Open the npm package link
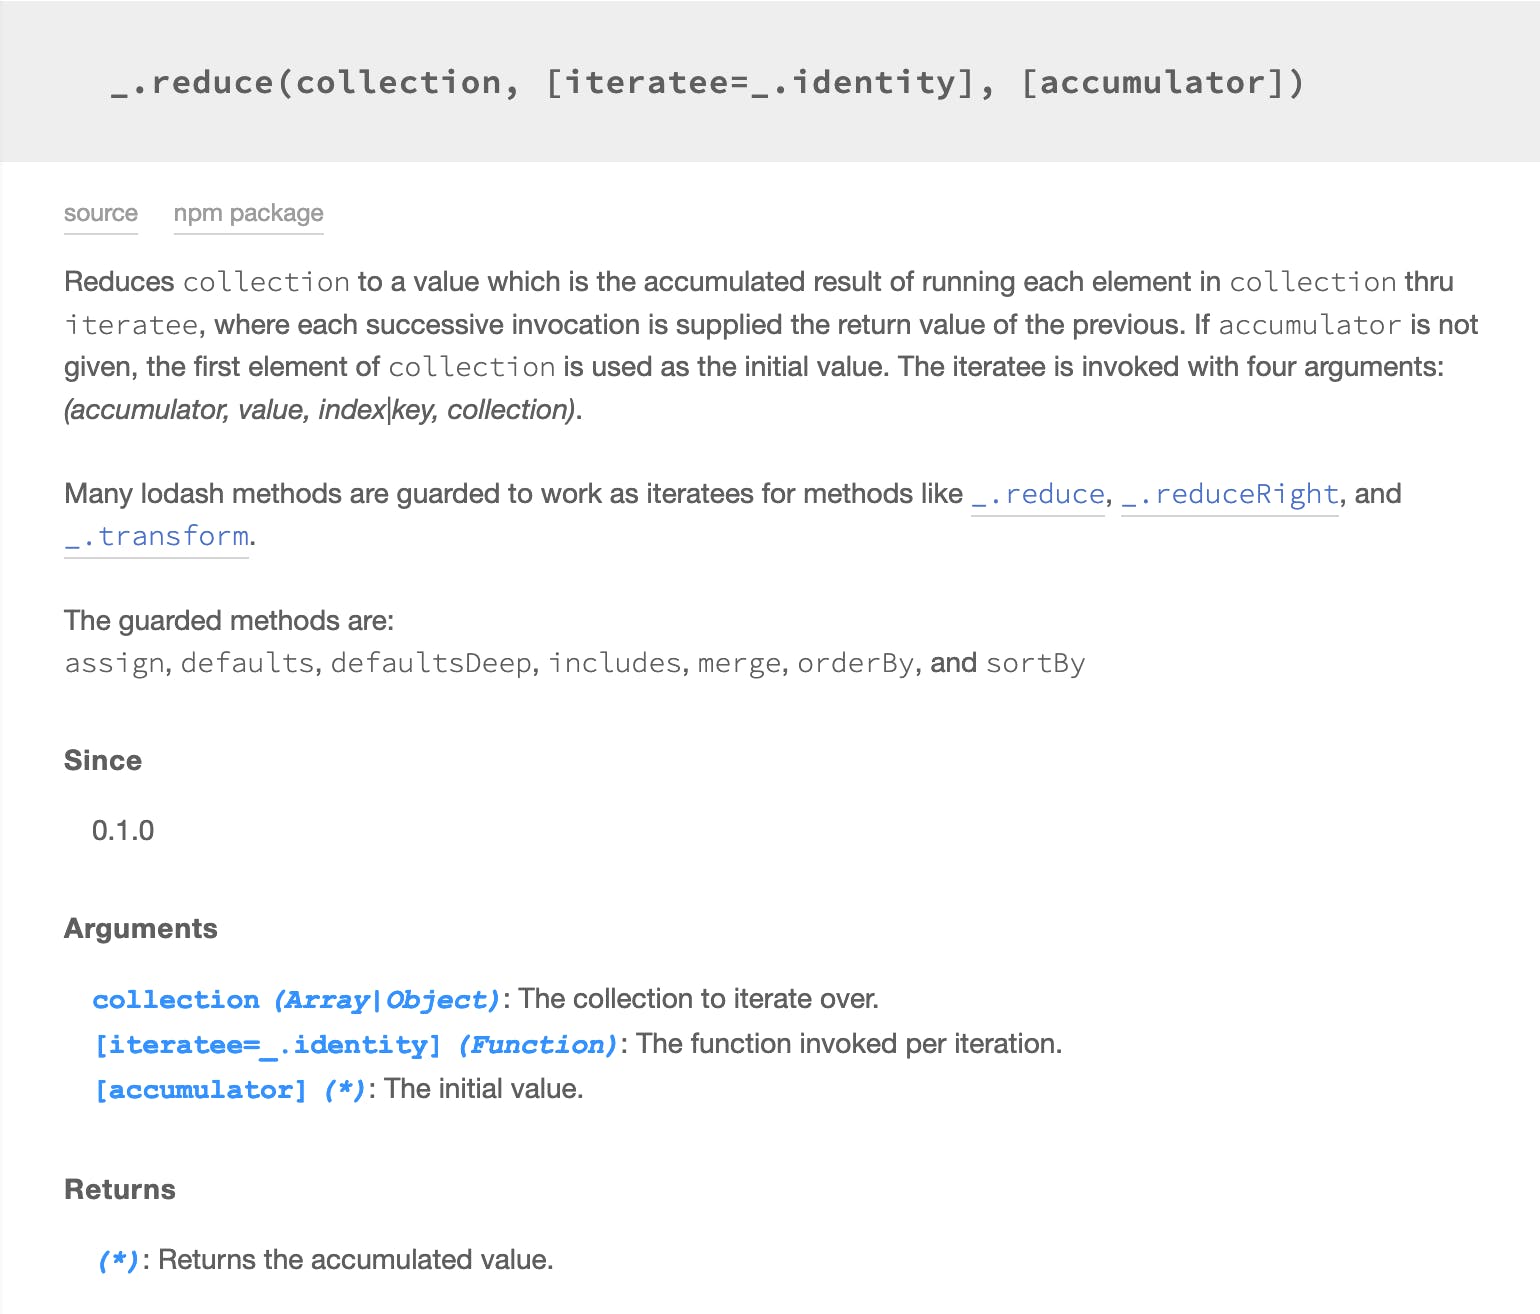This screenshot has height=1314, width=1540. click(x=248, y=213)
